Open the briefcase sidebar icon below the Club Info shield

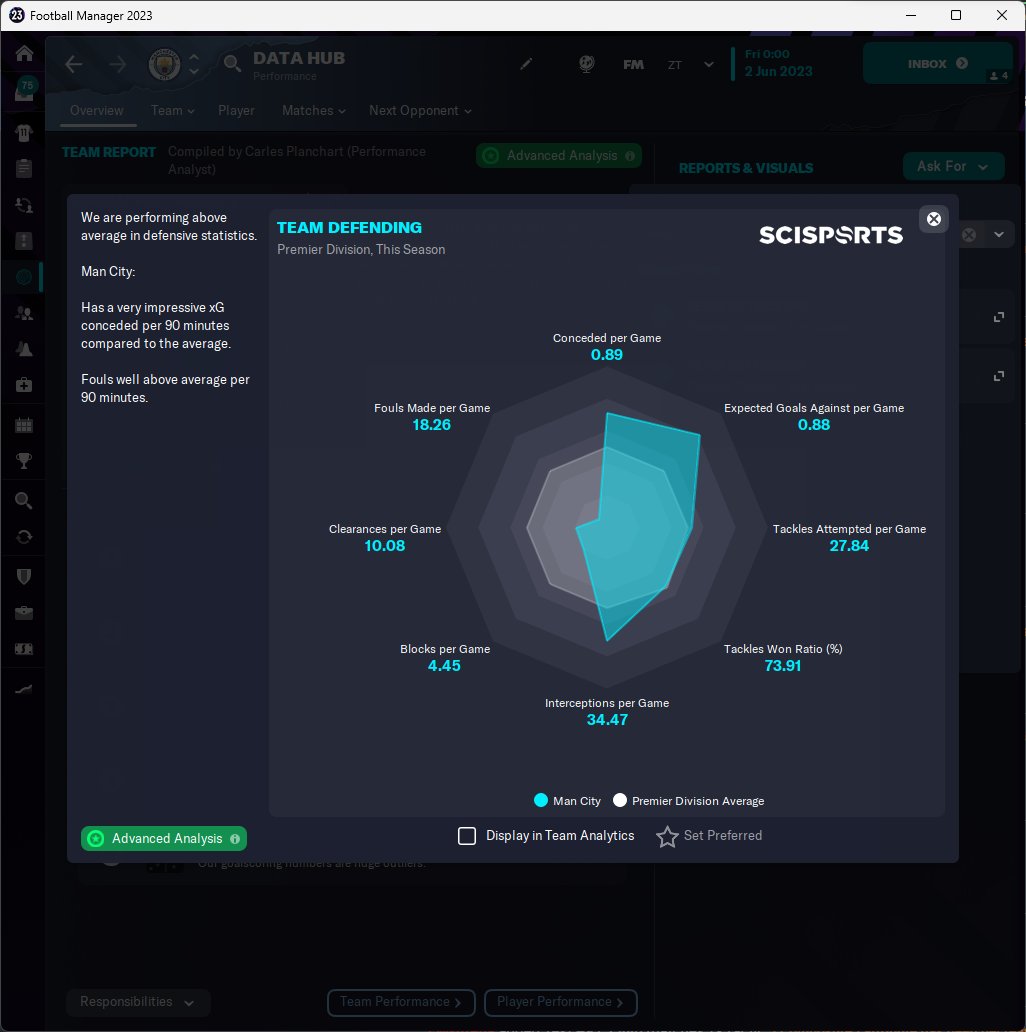pyautogui.click(x=24, y=613)
